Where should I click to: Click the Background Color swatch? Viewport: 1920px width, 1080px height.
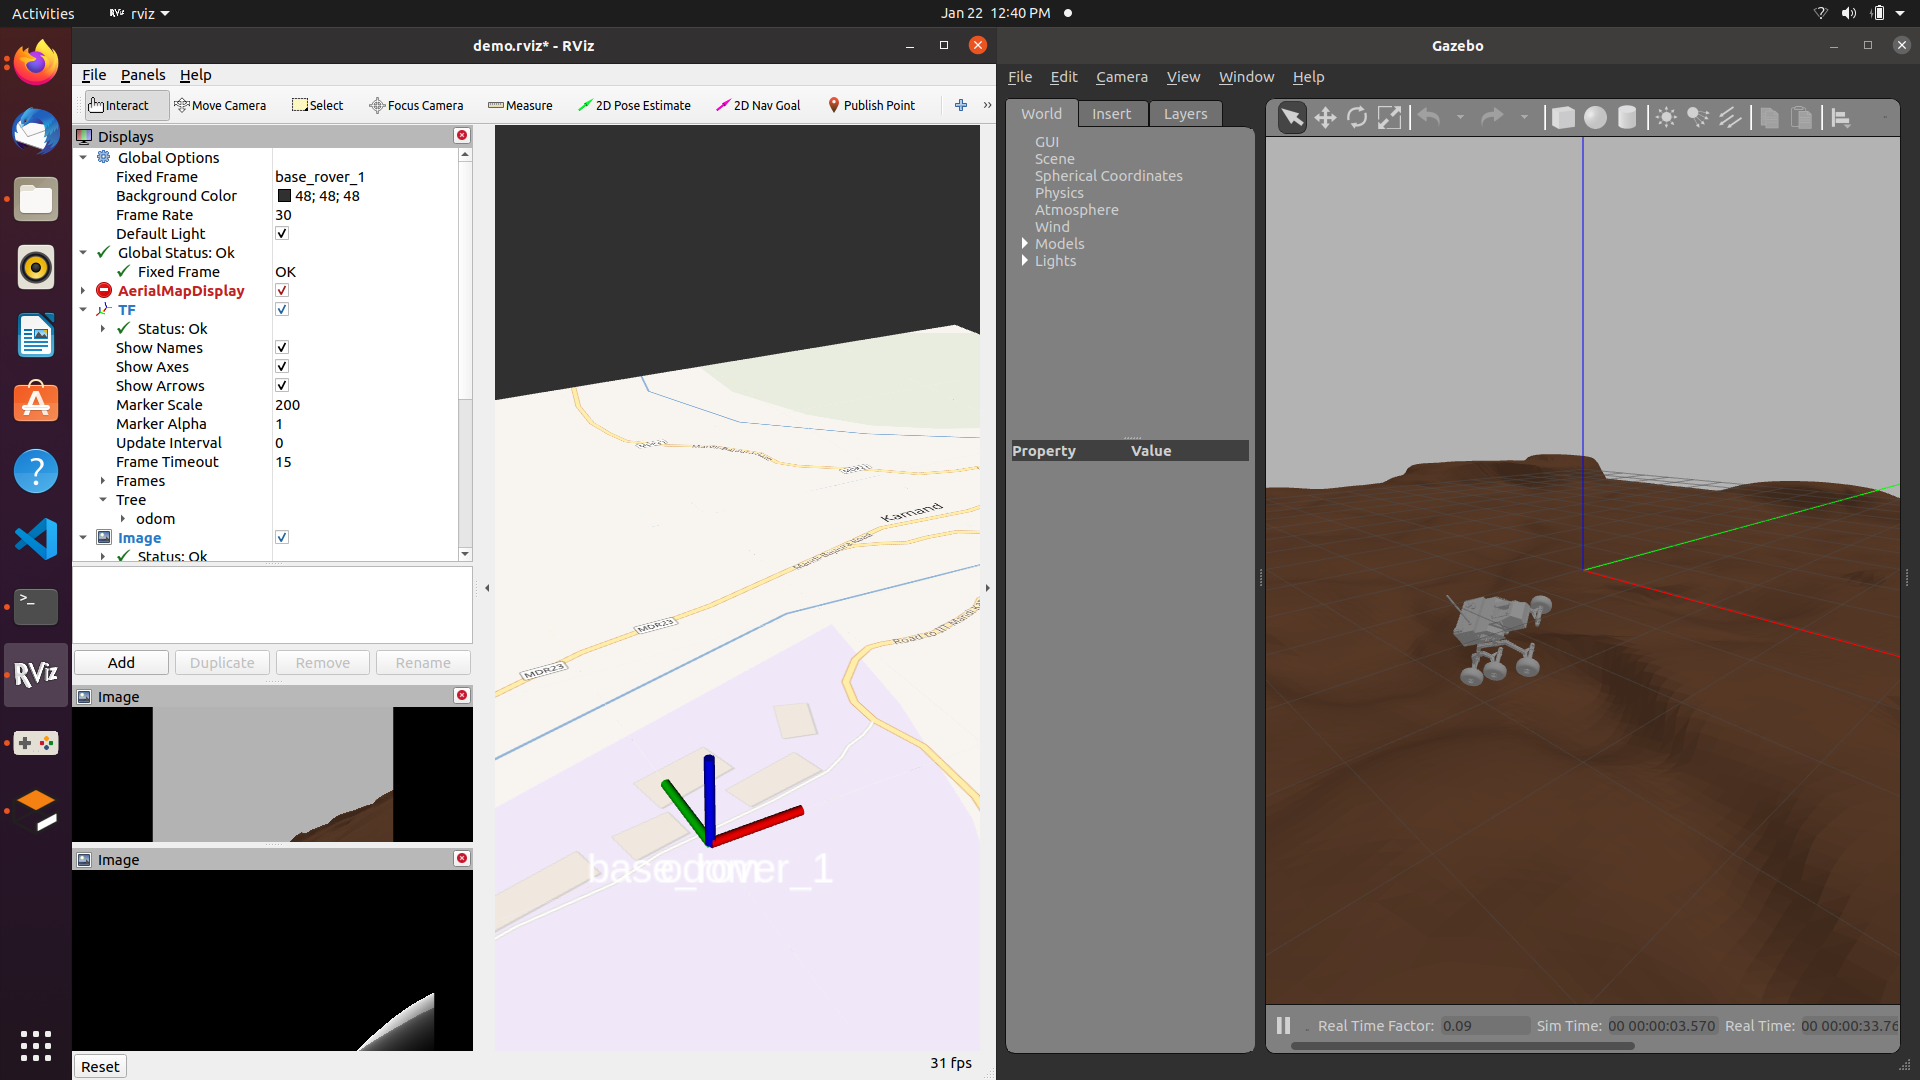tap(284, 196)
